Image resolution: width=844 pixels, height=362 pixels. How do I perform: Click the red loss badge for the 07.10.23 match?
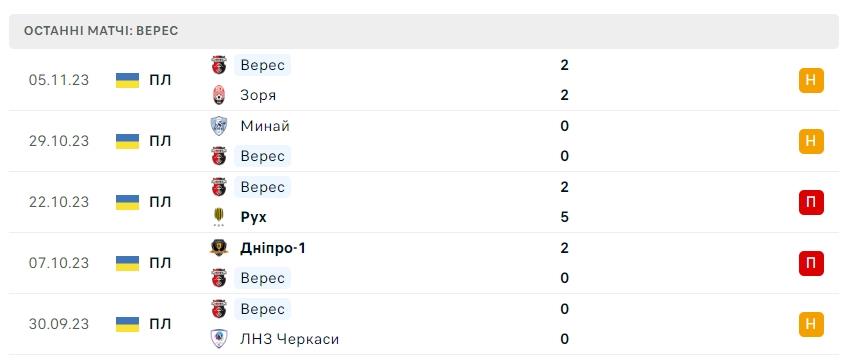[811, 264]
